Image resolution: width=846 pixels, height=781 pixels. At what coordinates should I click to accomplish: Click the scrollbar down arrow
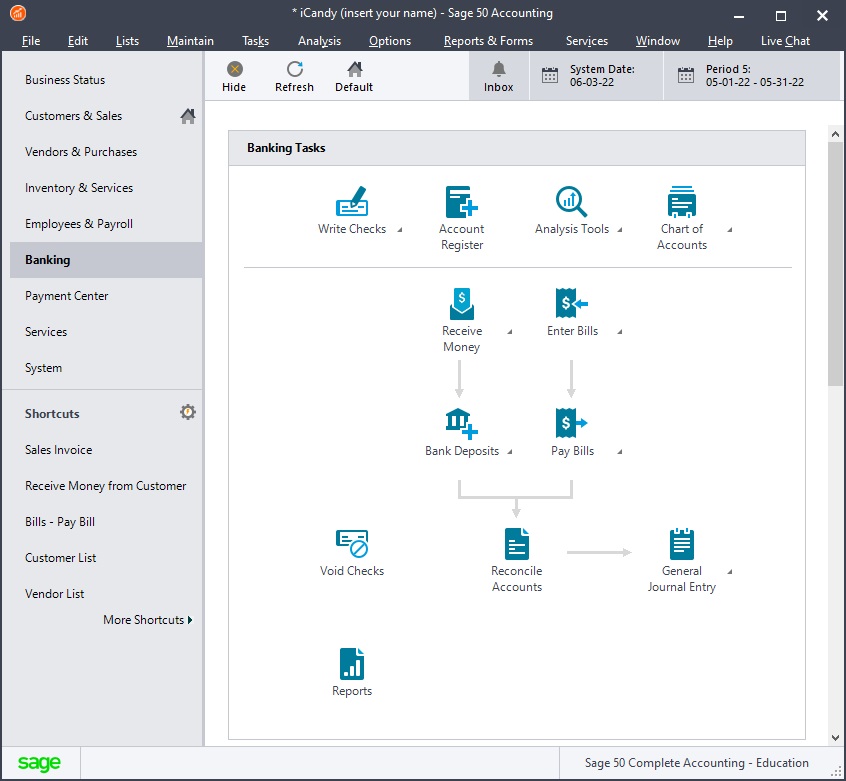pyautogui.click(x=835, y=737)
